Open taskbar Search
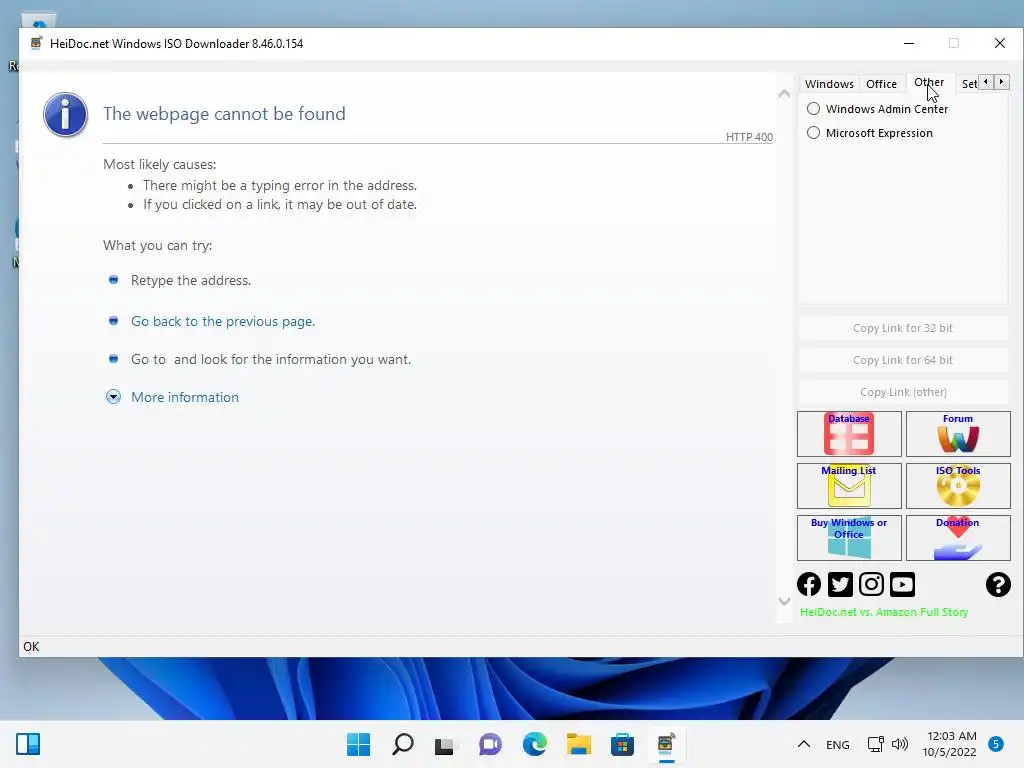 [x=402, y=744]
